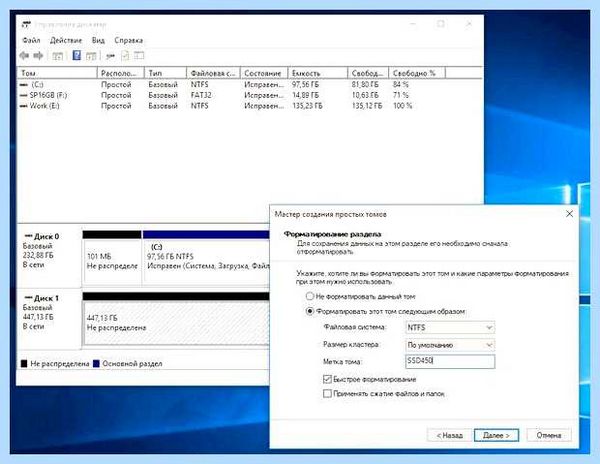Screen dimensions: 600x464
Task: Click the blue 'Основной раздел' legend swatch
Action: point(96,363)
